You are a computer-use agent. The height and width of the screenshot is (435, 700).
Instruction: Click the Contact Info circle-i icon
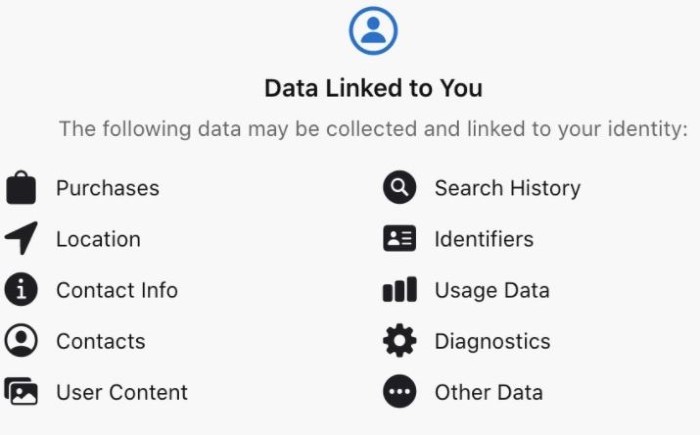pyautogui.click(x=21, y=289)
